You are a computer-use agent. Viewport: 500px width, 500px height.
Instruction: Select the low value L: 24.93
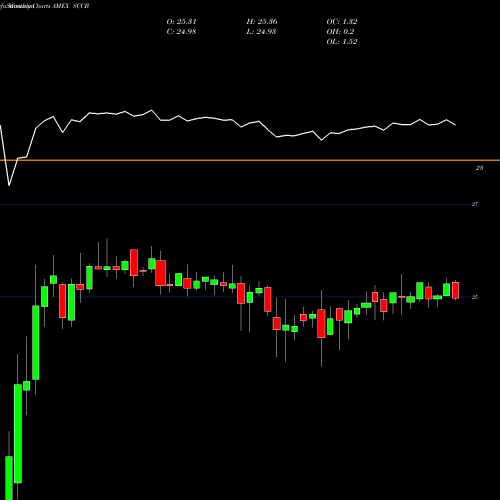261,32
